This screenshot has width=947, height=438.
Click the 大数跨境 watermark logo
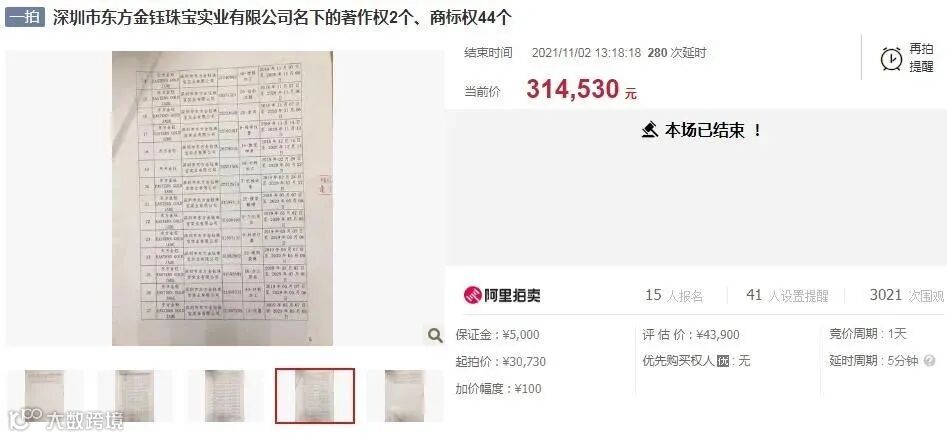65,419
